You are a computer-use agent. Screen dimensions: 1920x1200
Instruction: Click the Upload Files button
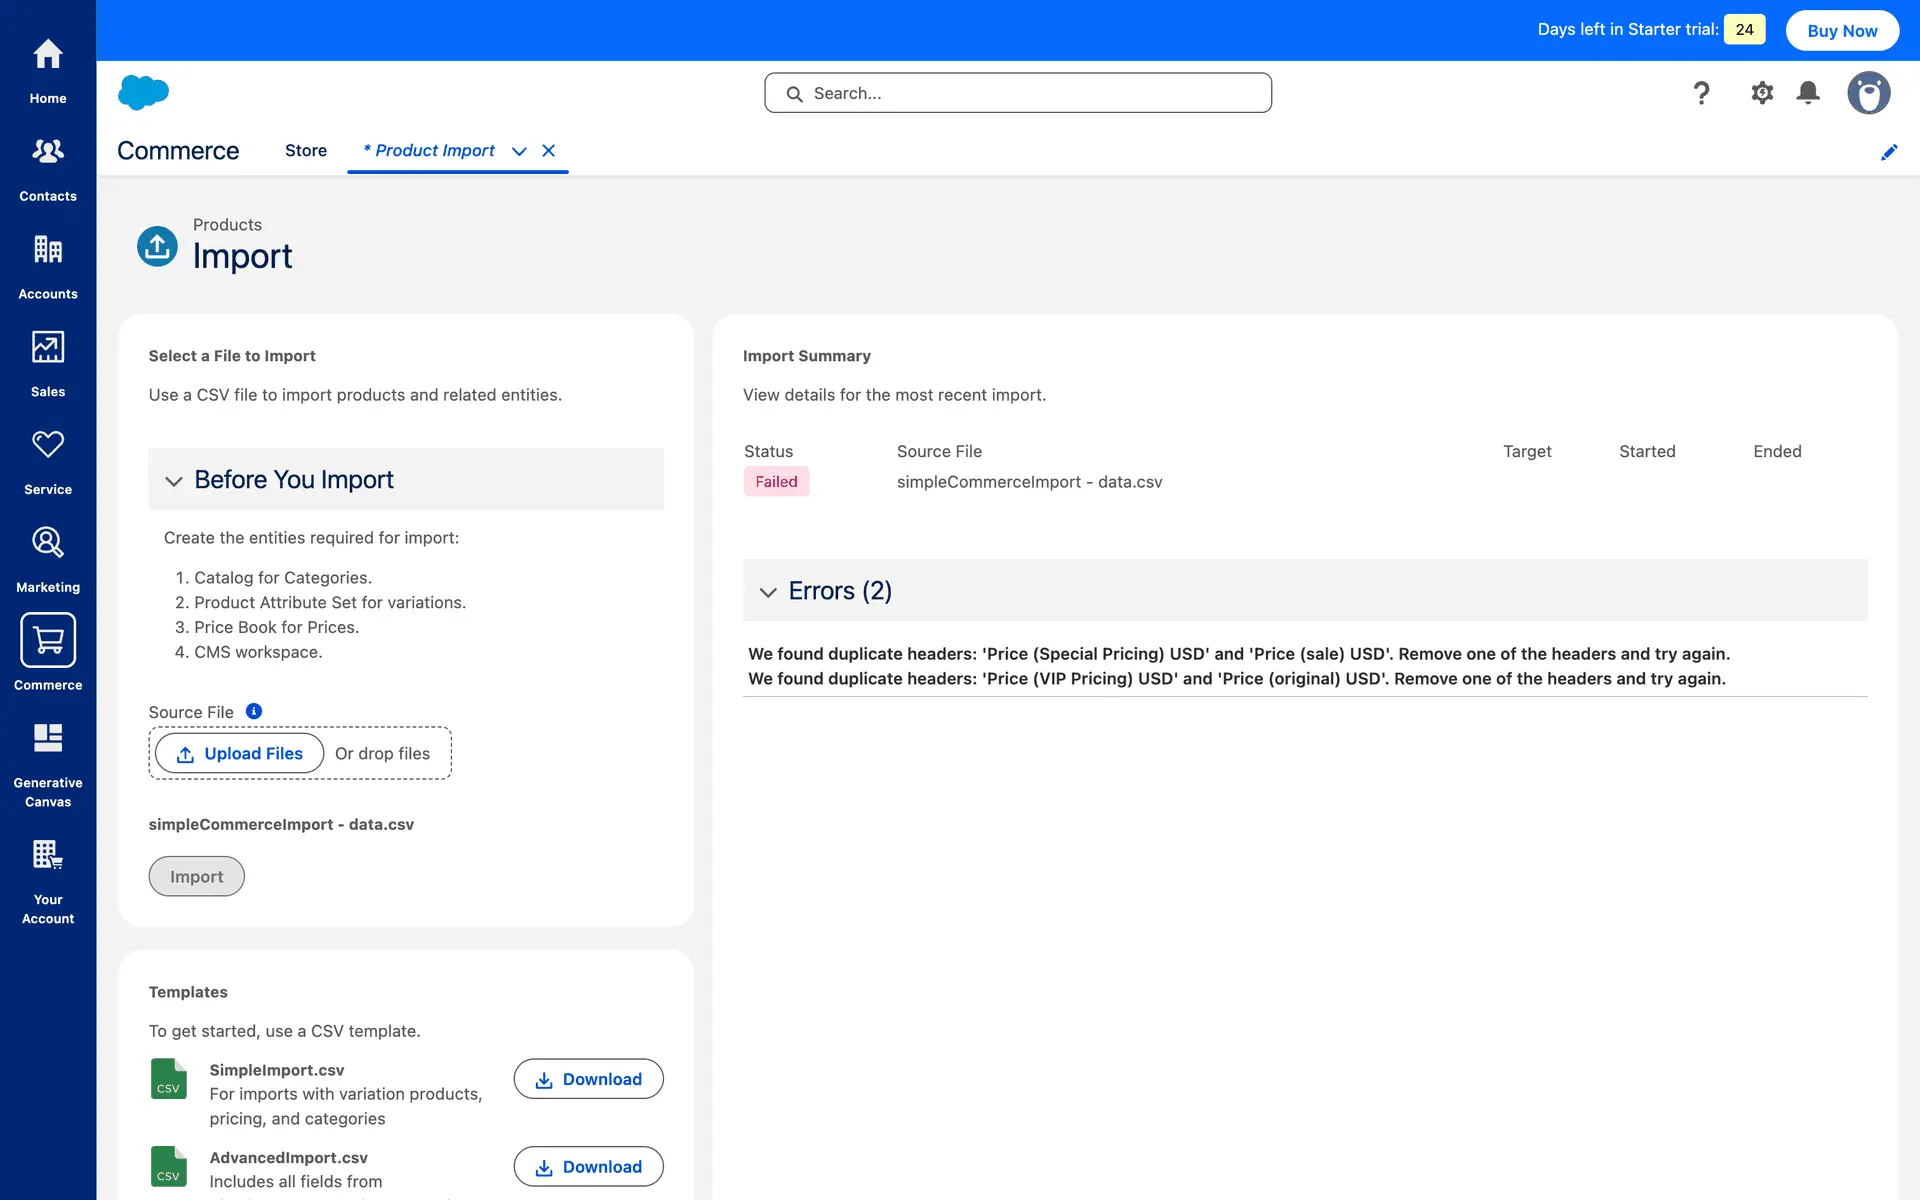pyautogui.click(x=240, y=754)
